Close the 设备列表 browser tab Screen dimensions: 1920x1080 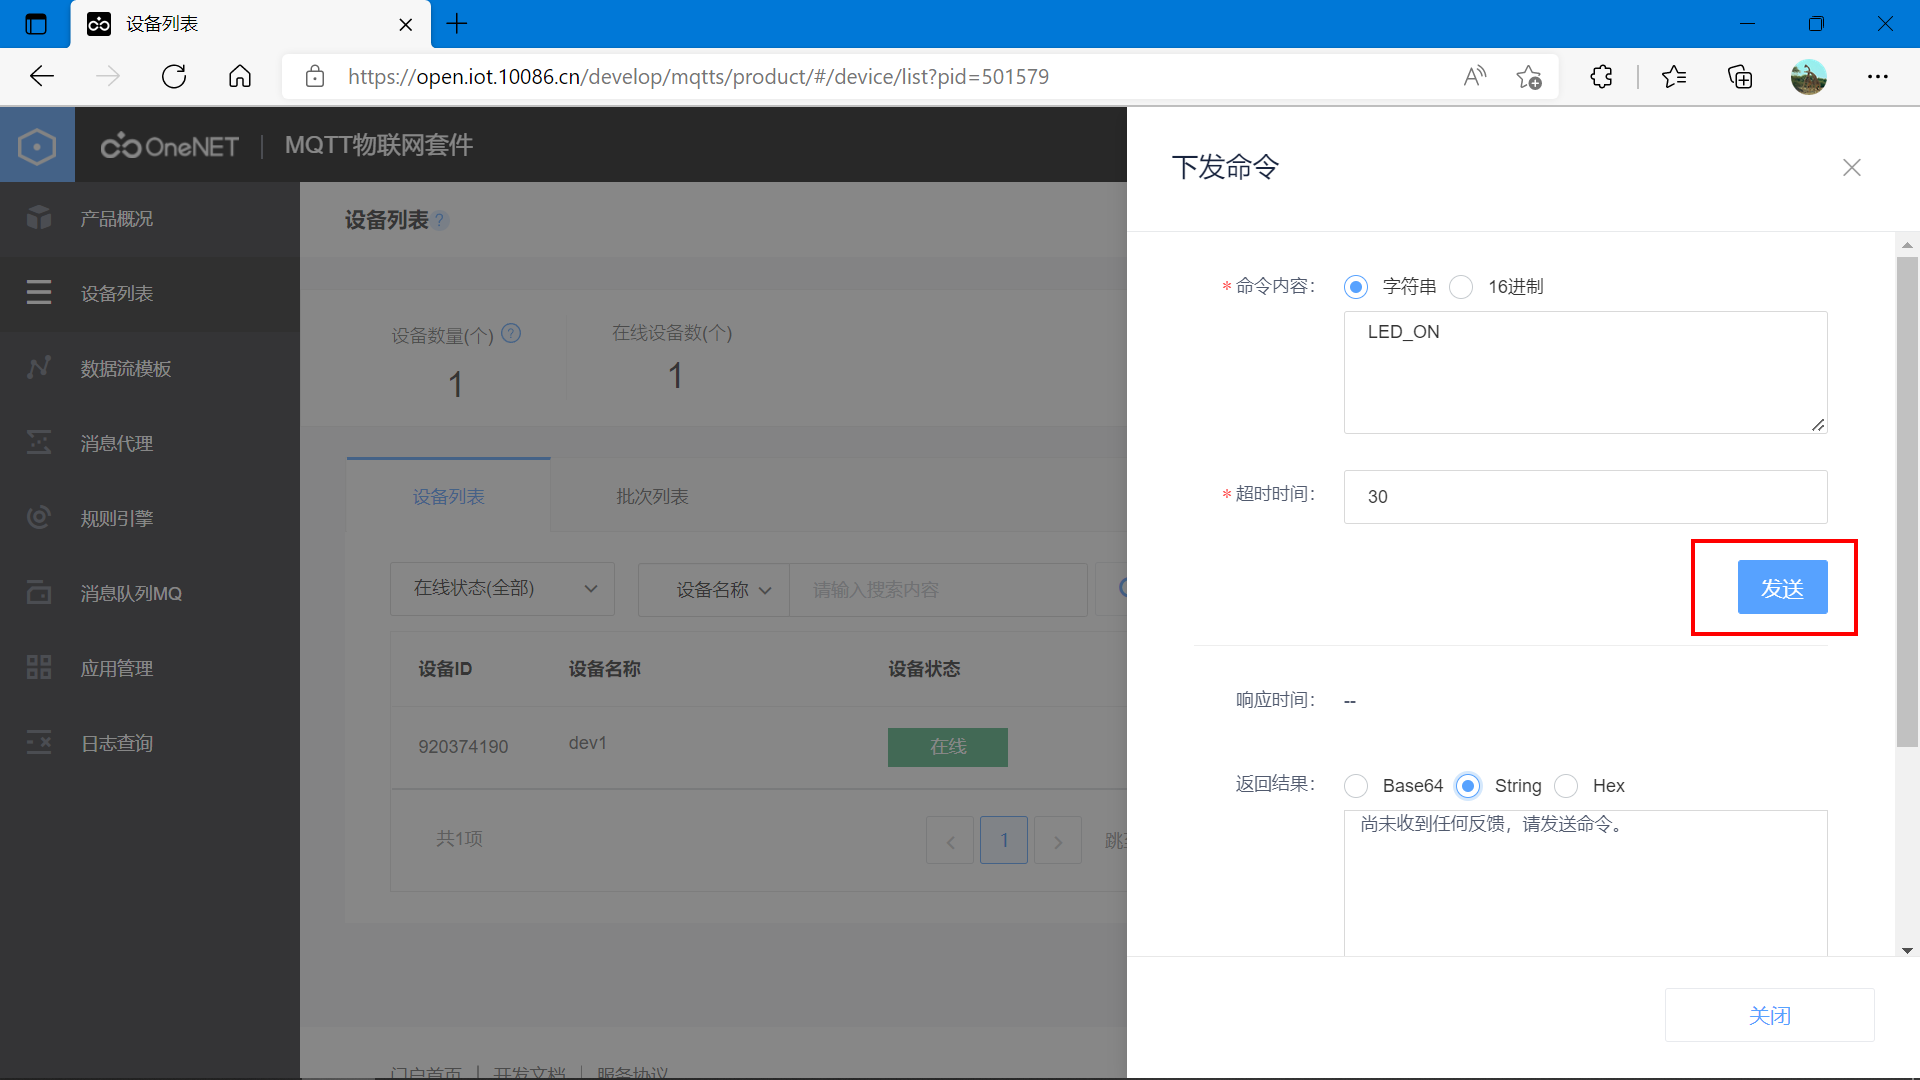click(406, 24)
